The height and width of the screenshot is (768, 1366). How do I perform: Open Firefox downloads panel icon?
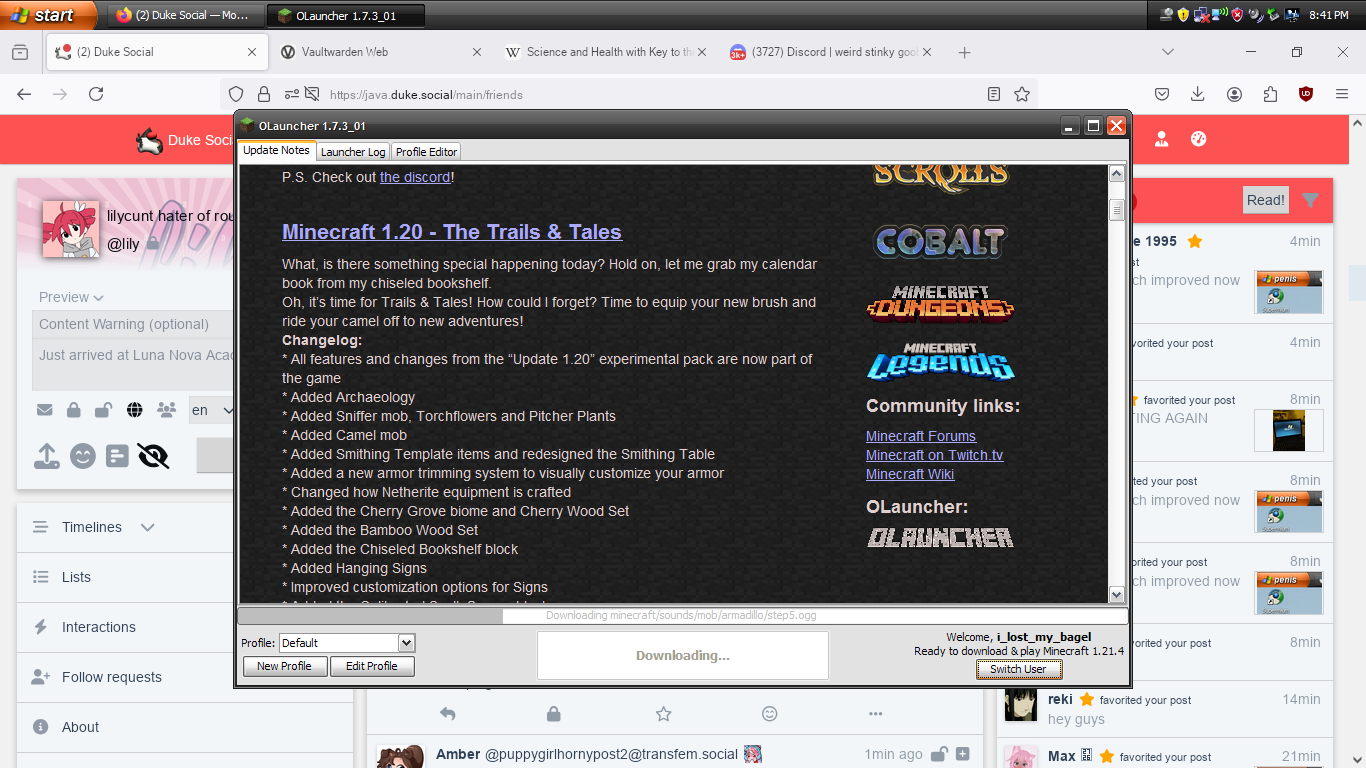click(x=1197, y=94)
